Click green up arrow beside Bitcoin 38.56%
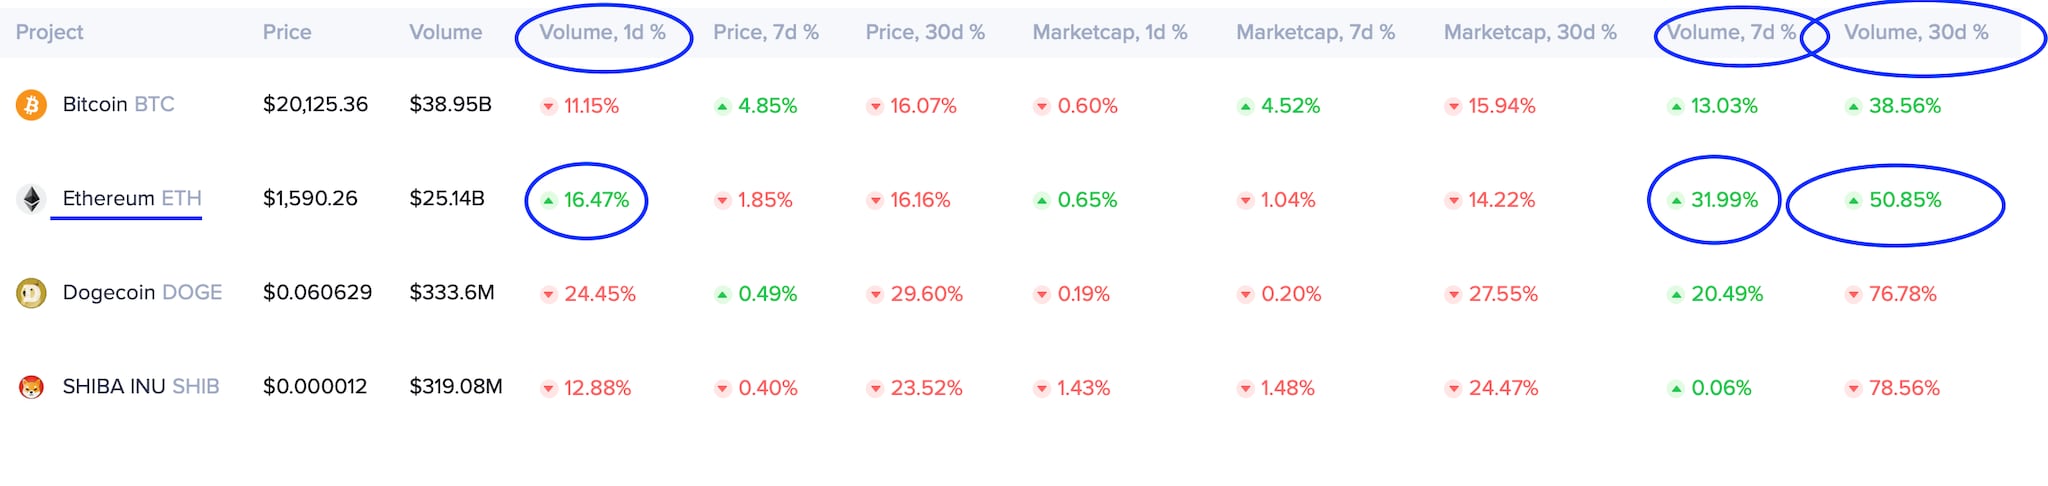Viewport: 2048px width, 486px height. tap(1853, 106)
